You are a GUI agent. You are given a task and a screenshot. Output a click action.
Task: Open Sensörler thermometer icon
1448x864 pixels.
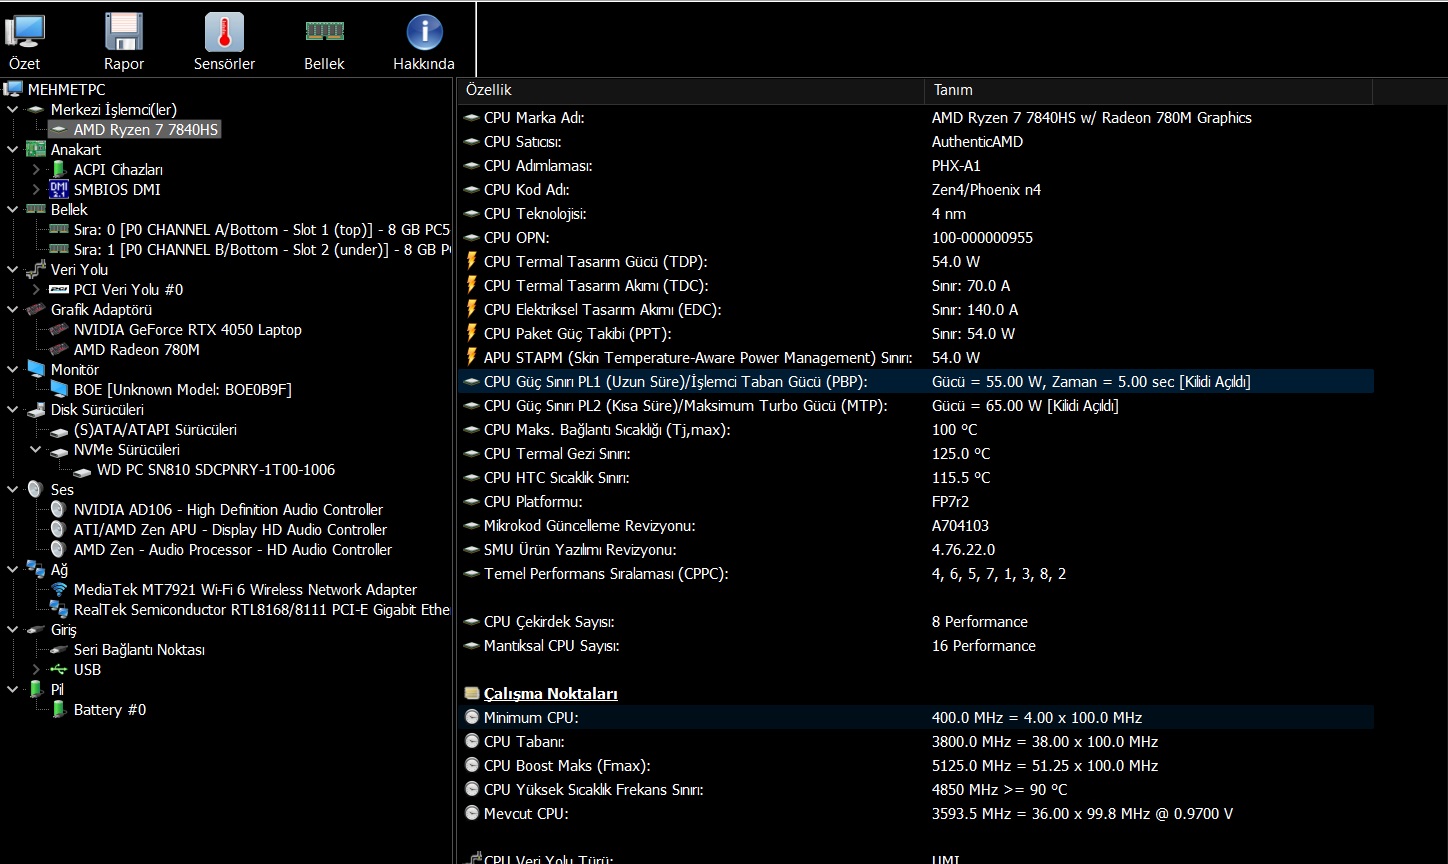pyautogui.click(x=224, y=41)
